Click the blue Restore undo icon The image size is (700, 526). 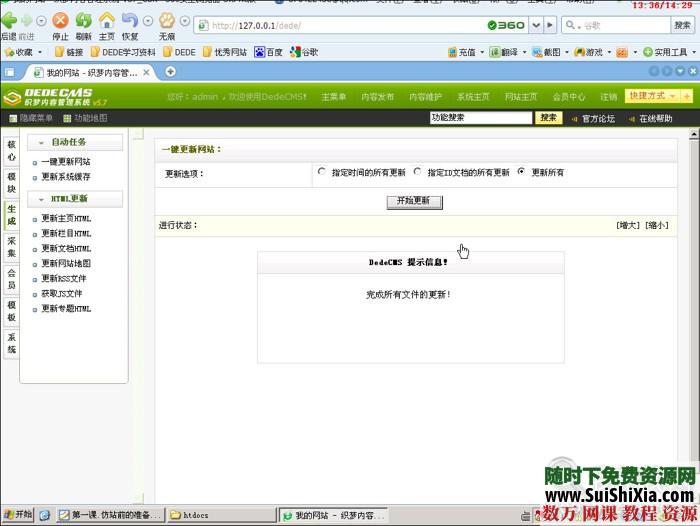129,21
